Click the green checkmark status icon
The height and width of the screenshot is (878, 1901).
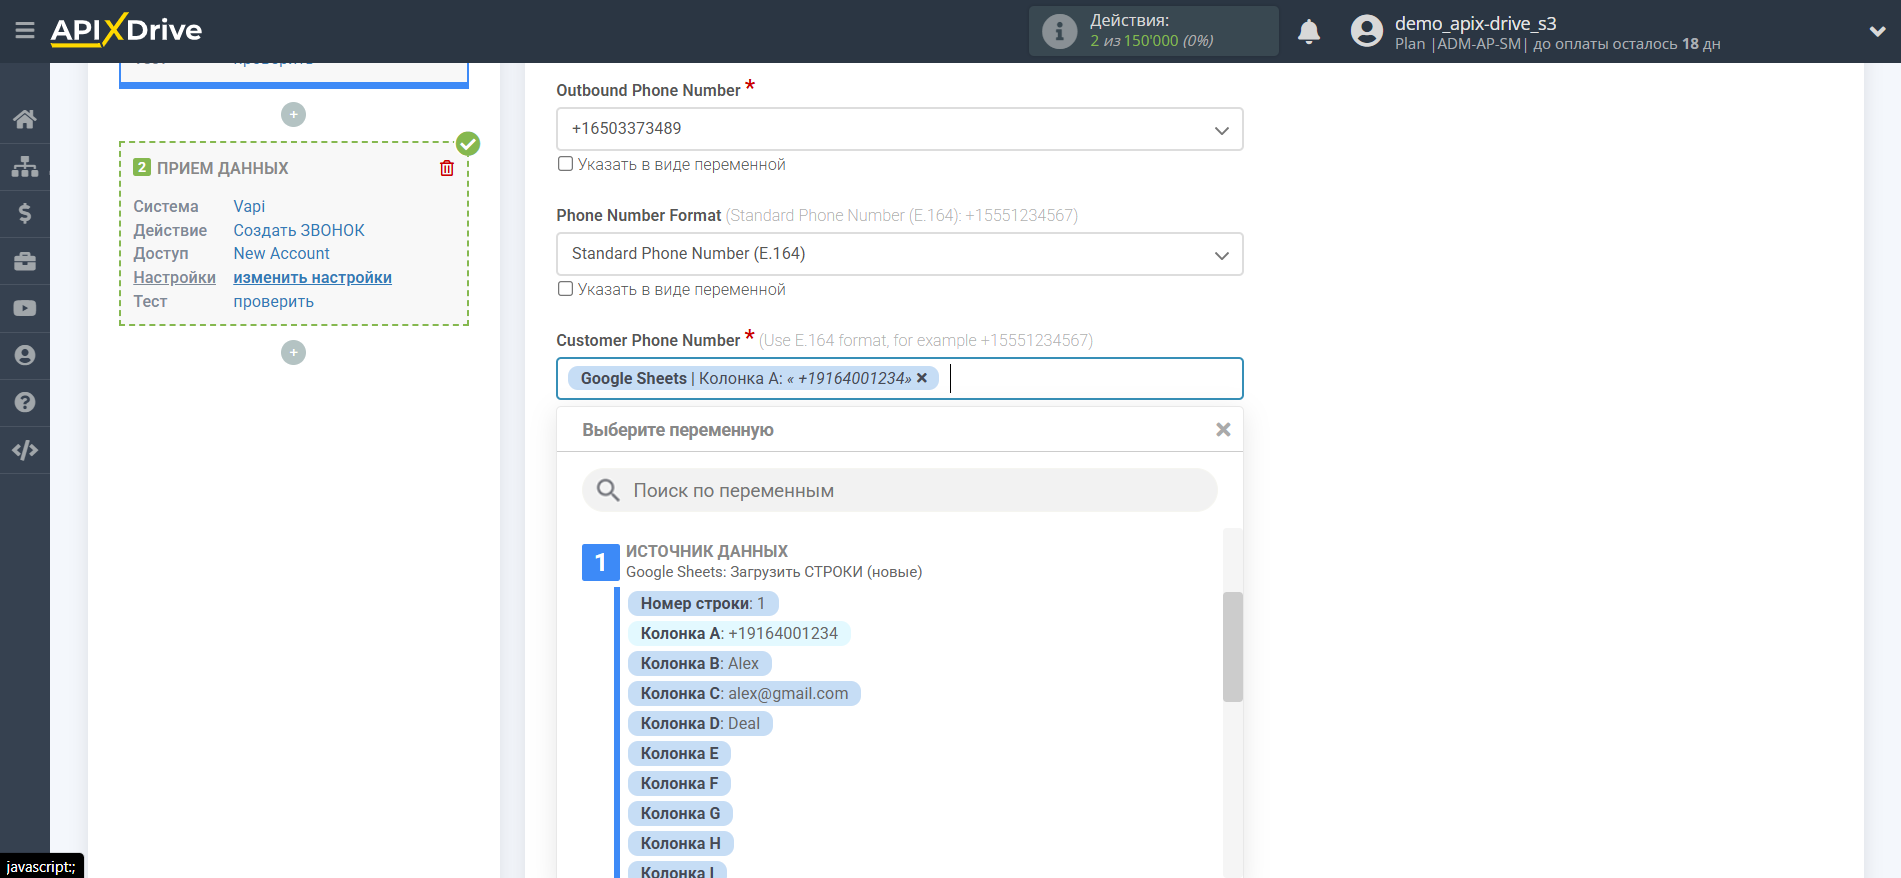(468, 144)
